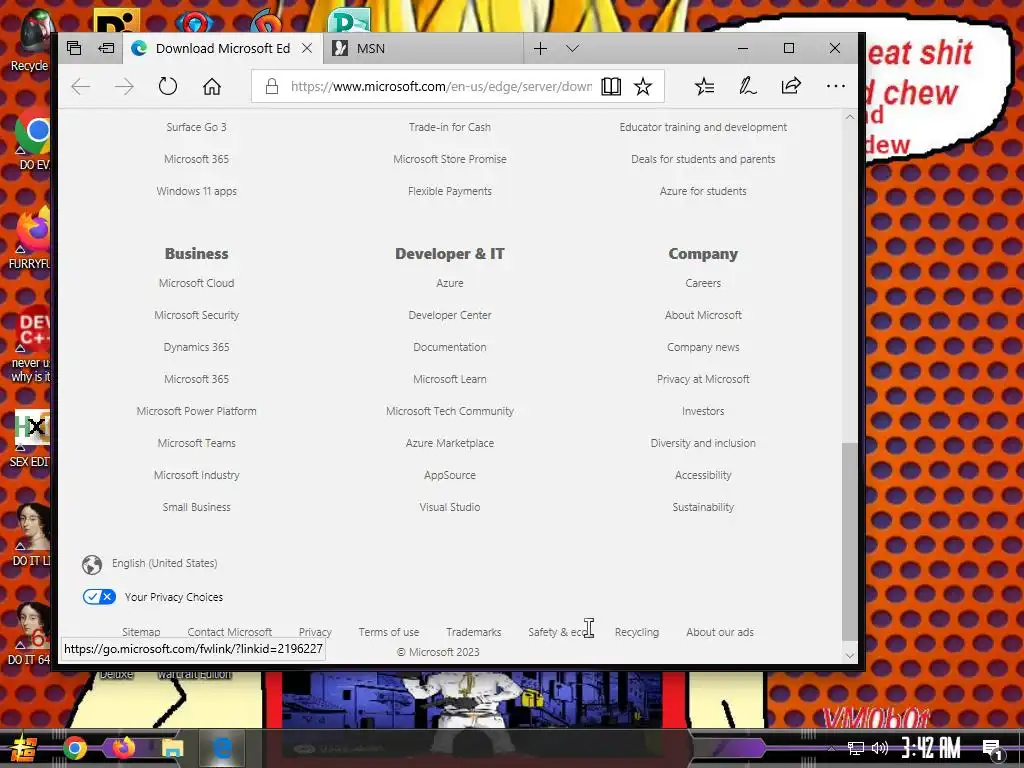Open the Windows 11 apps link
The height and width of the screenshot is (768, 1024).
(x=197, y=191)
